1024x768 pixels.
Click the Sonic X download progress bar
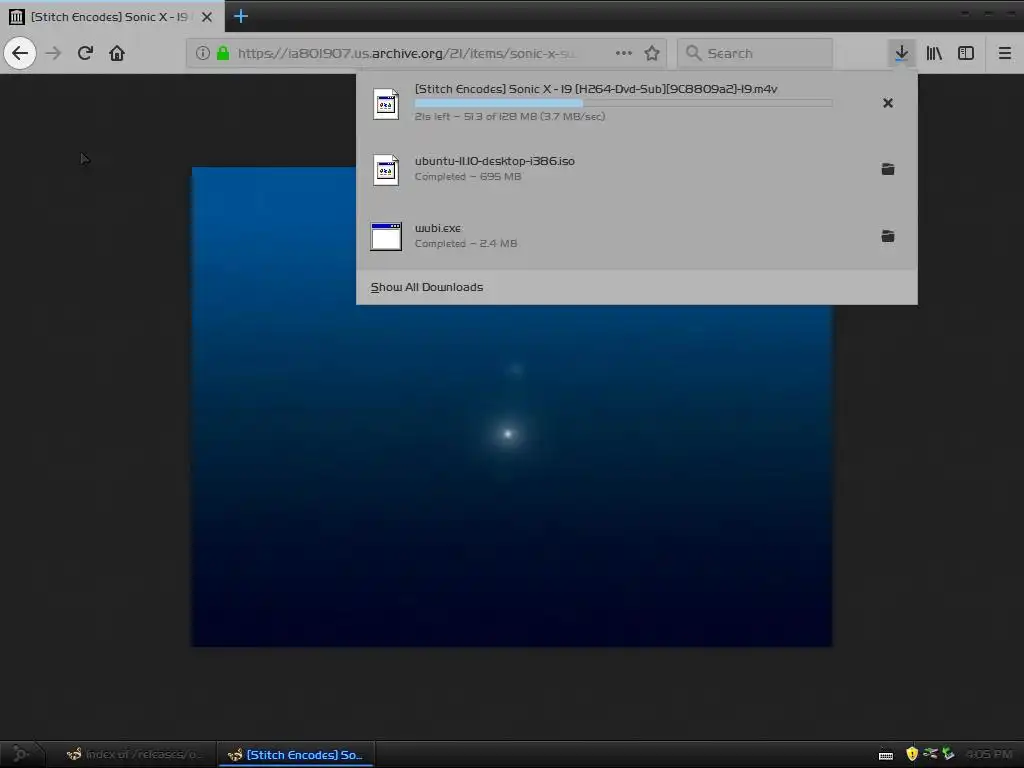(x=623, y=103)
